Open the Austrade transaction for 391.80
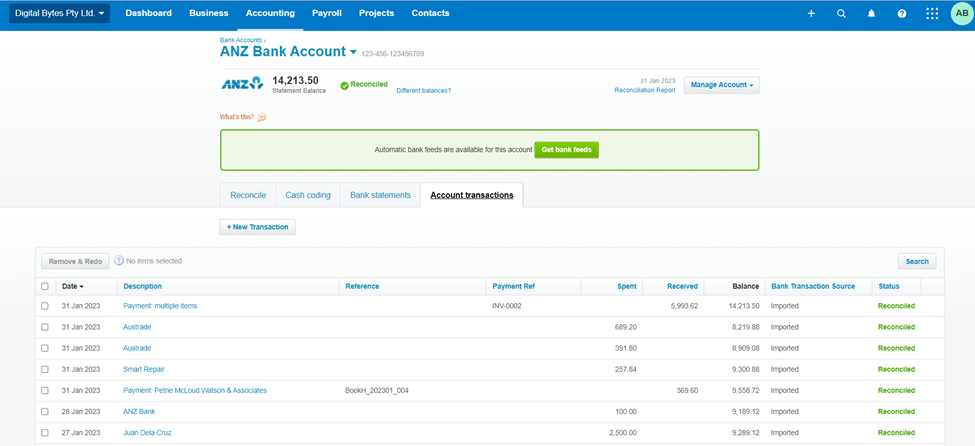 tap(137, 348)
